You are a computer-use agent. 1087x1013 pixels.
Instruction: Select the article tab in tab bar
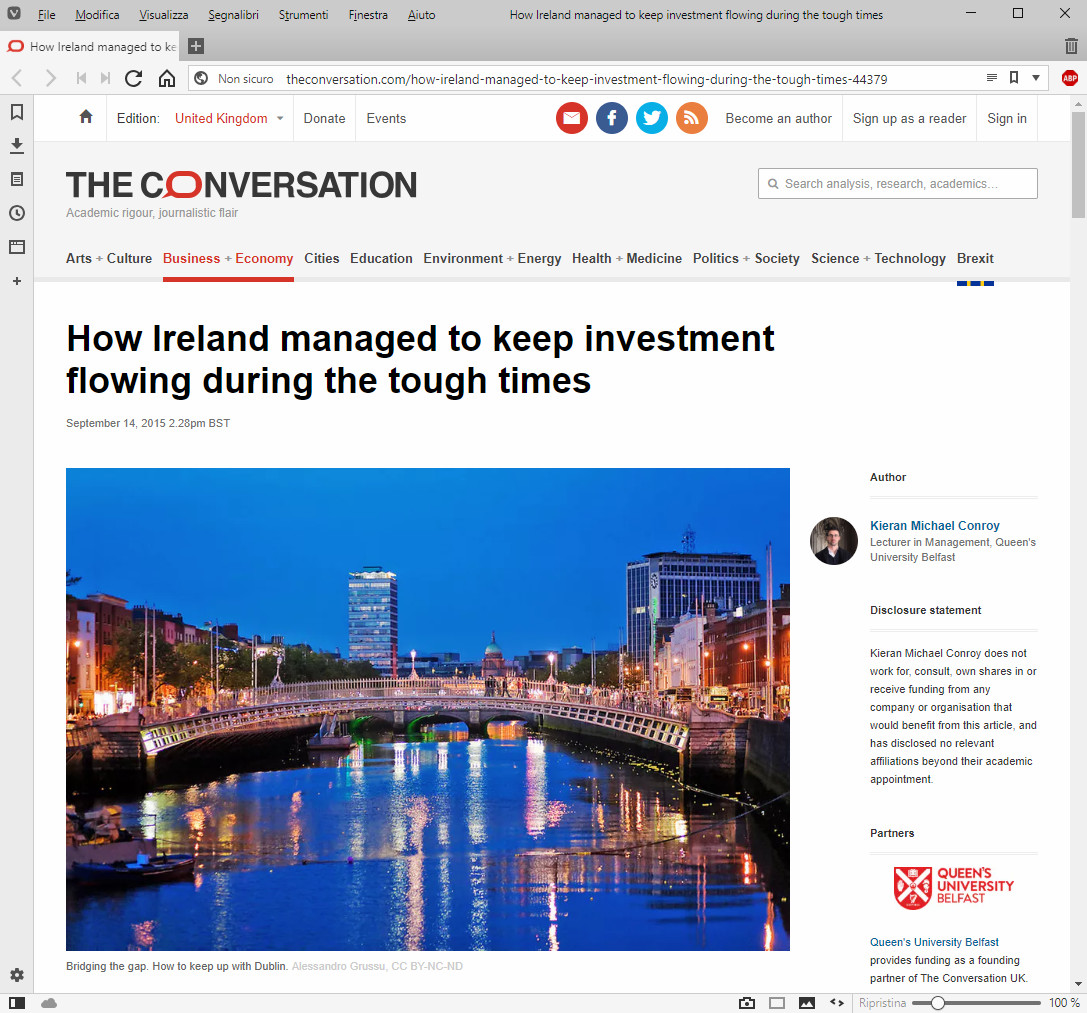click(92, 46)
